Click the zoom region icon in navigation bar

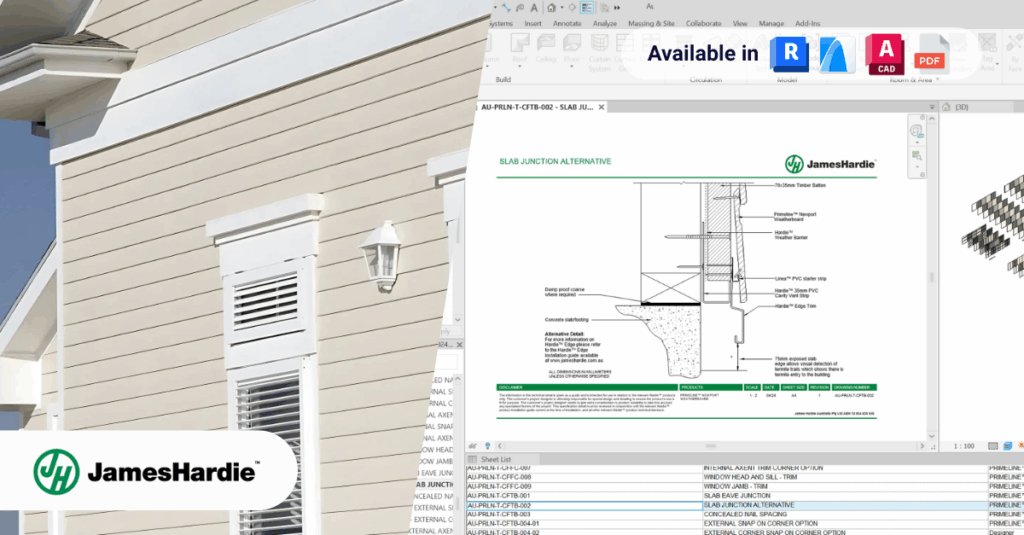916,156
